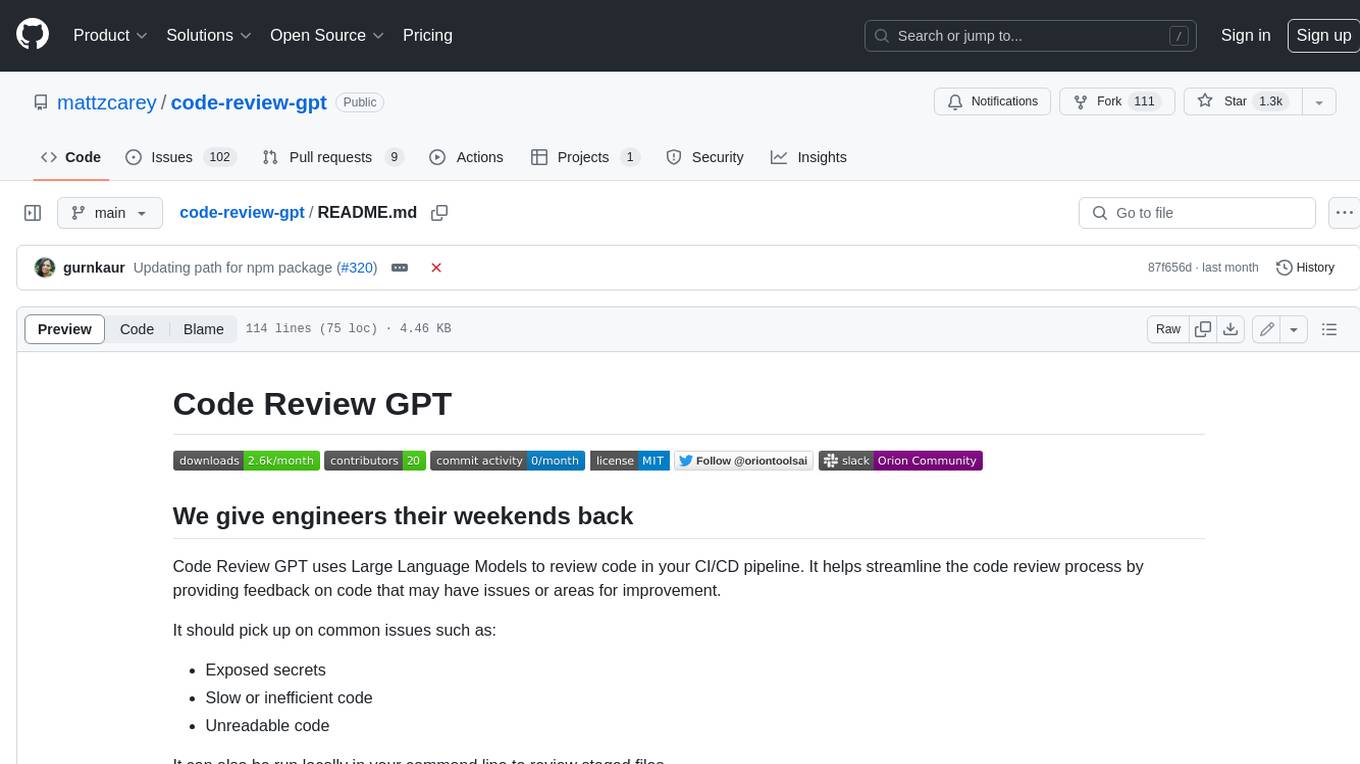Open the Raw file view

point(1168,329)
